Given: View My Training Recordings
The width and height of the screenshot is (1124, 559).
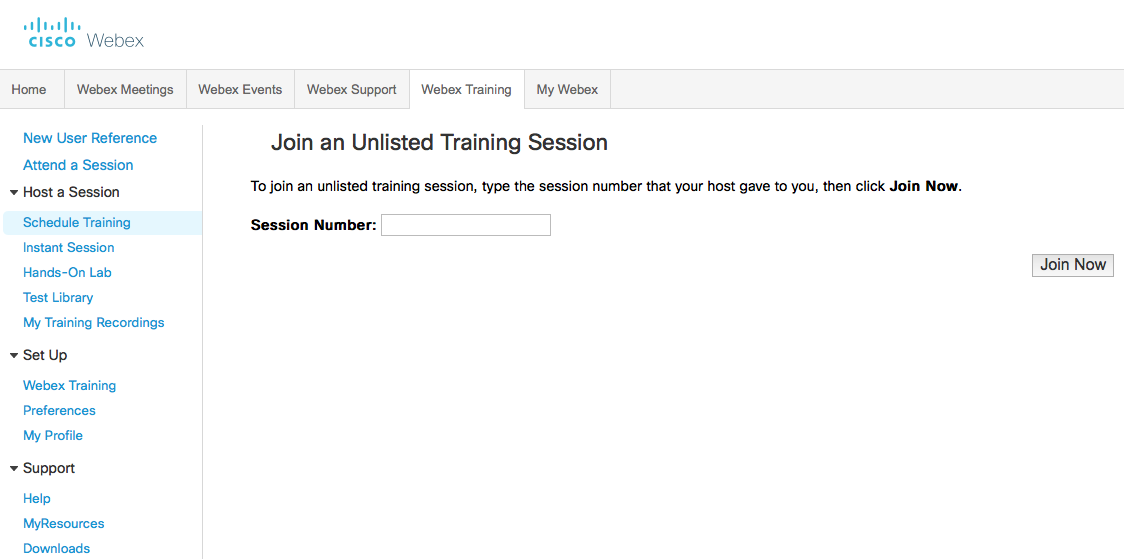Looking at the screenshot, I should 94,322.
